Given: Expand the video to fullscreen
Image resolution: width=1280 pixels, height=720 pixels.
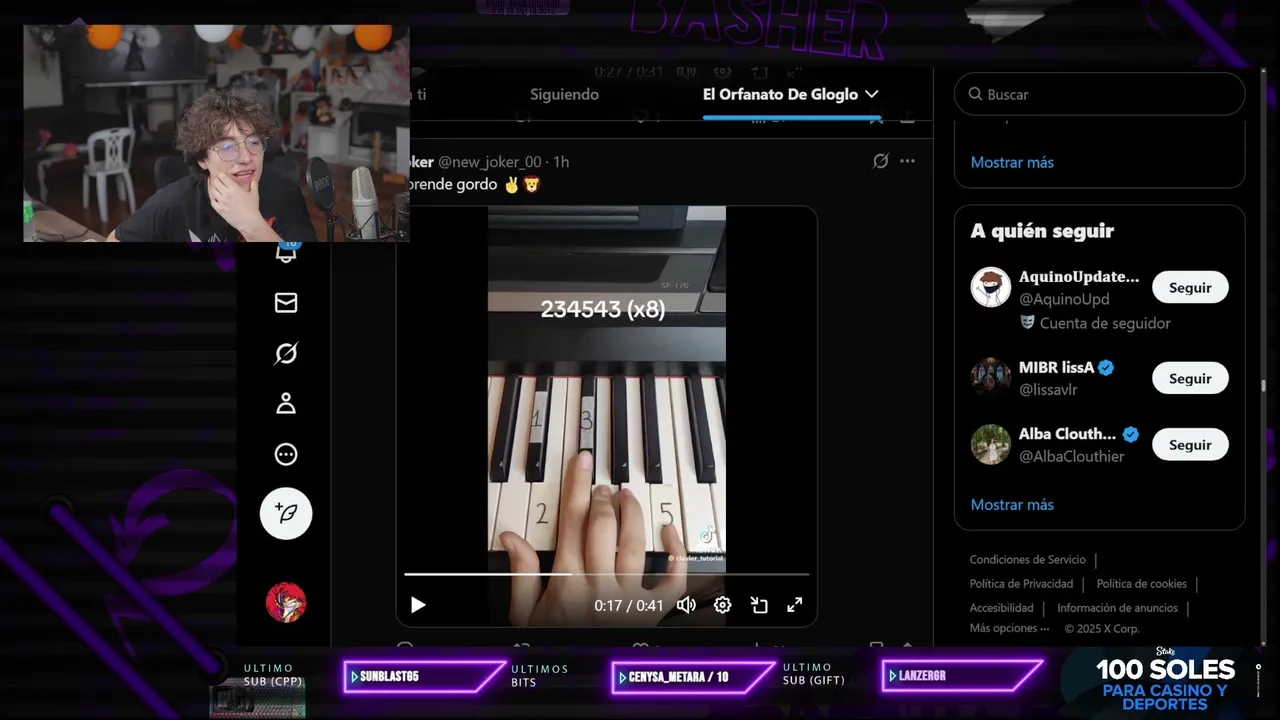Looking at the screenshot, I should (x=795, y=605).
